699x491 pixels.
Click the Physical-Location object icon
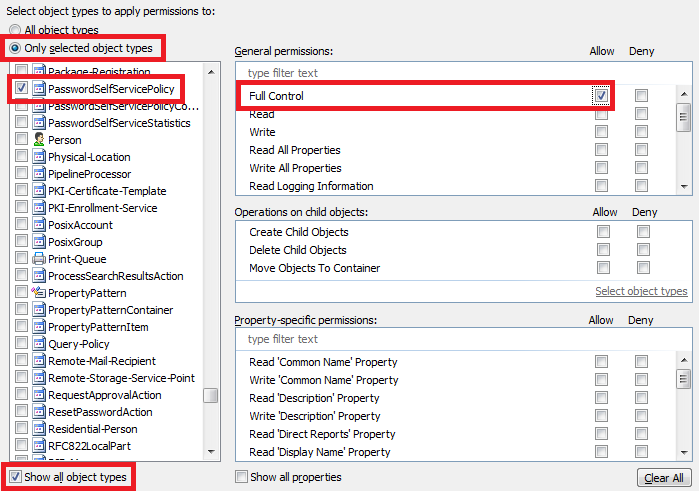click(39, 157)
